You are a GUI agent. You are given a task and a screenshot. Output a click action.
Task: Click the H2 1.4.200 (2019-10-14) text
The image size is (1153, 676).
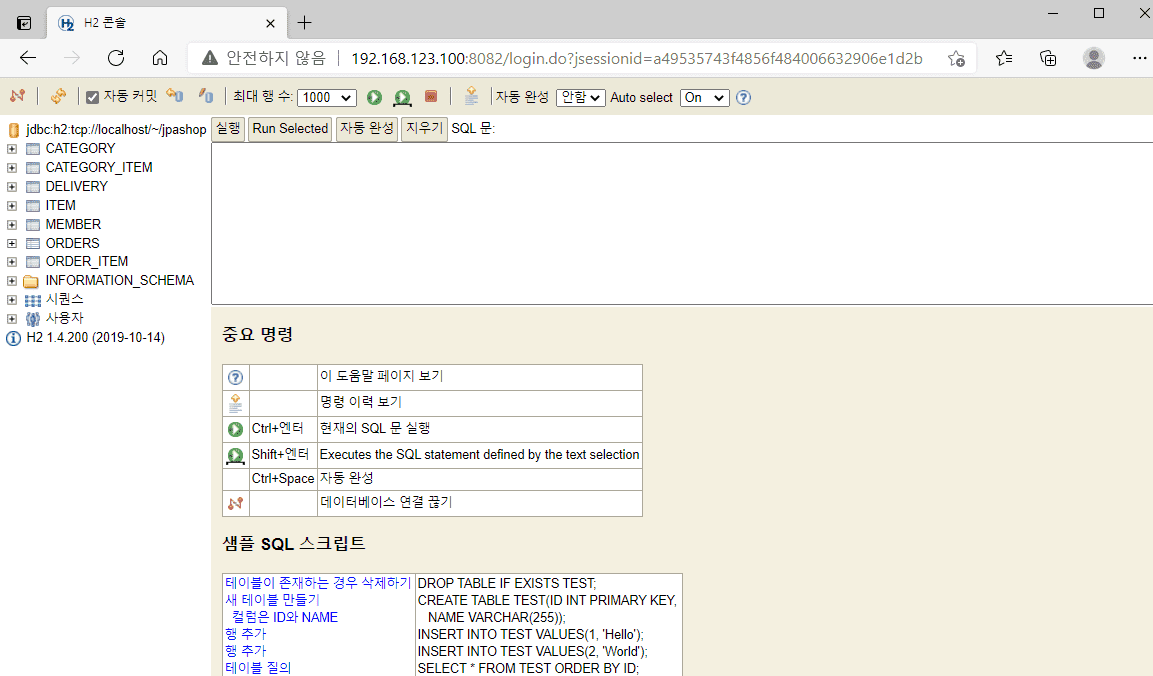[96, 338]
